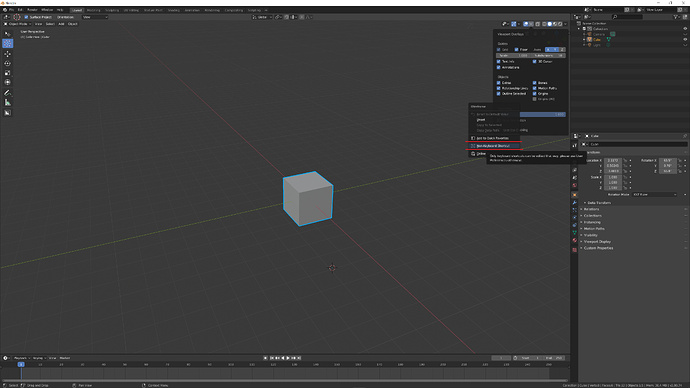Select the Cursor tool in left toolbar

coord(7,44)
